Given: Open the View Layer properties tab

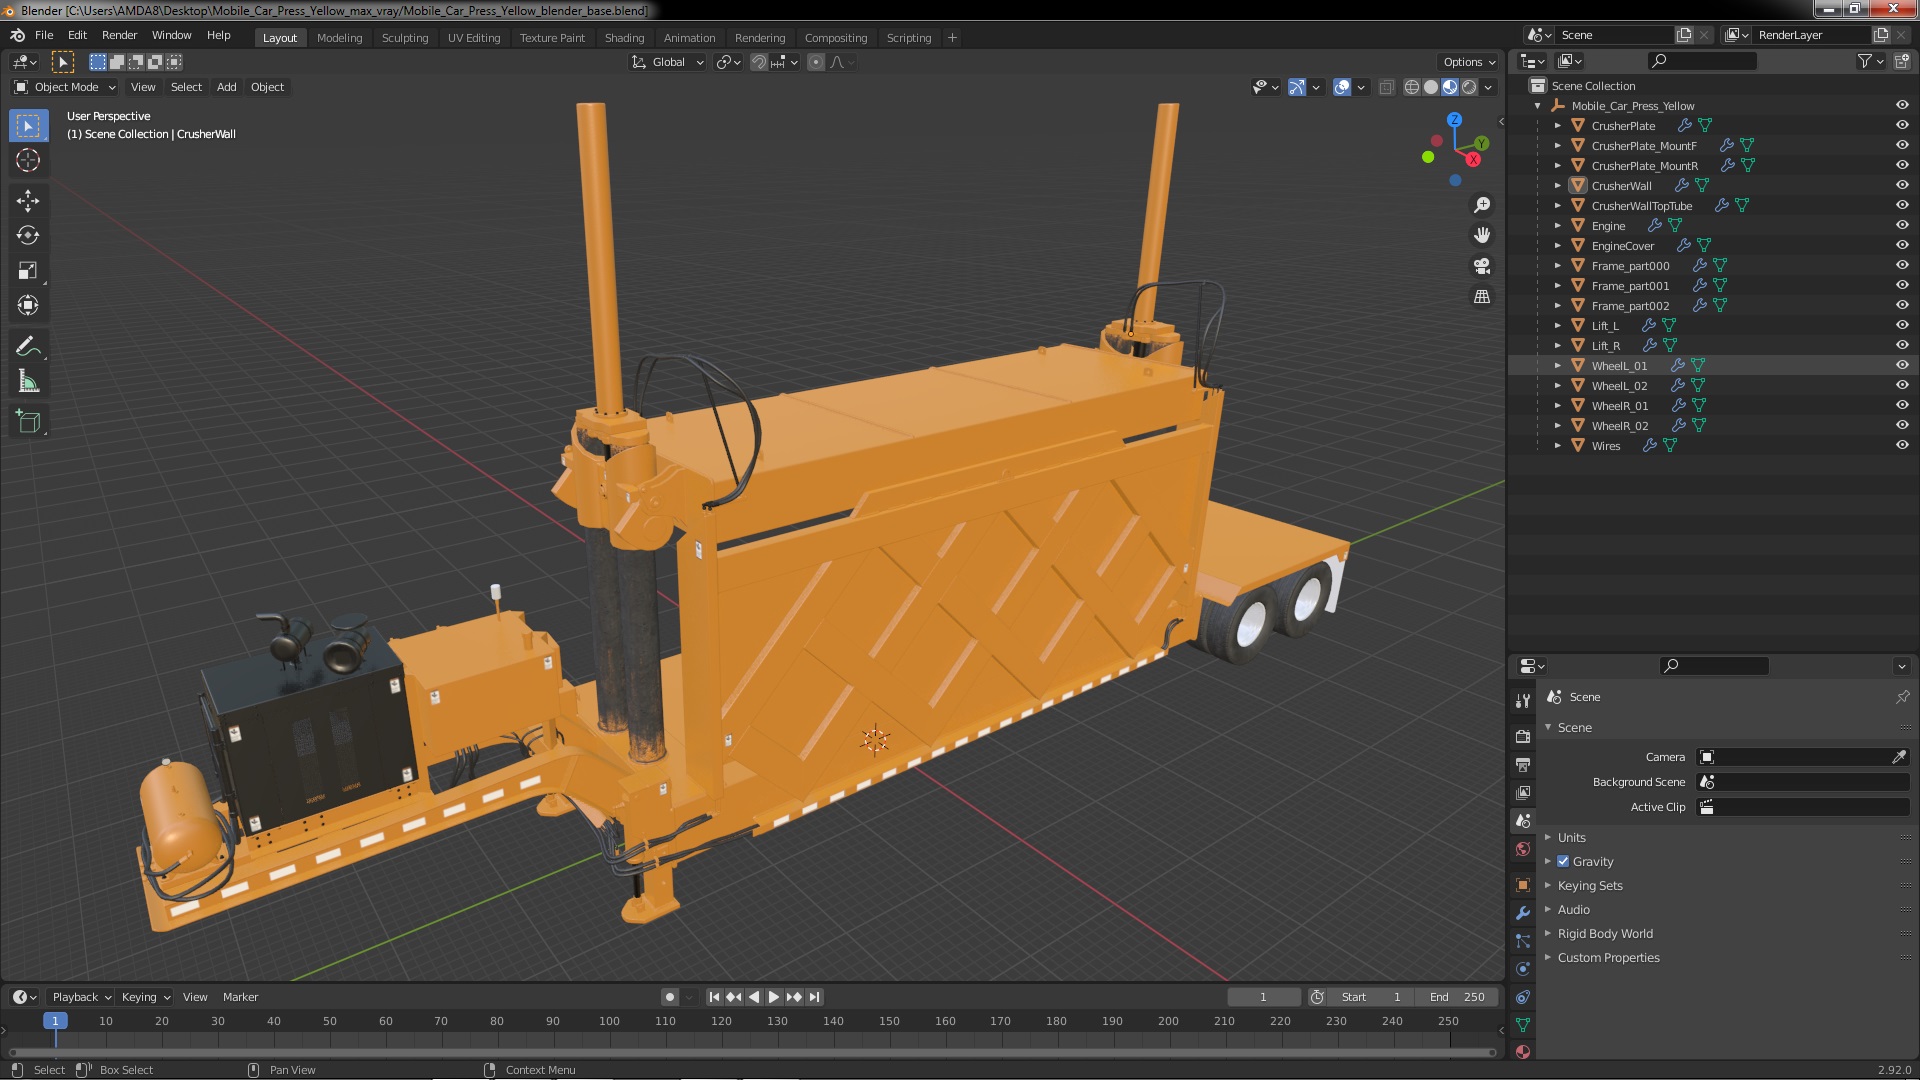Looking at the screenshot, I should pos(1523,792).
